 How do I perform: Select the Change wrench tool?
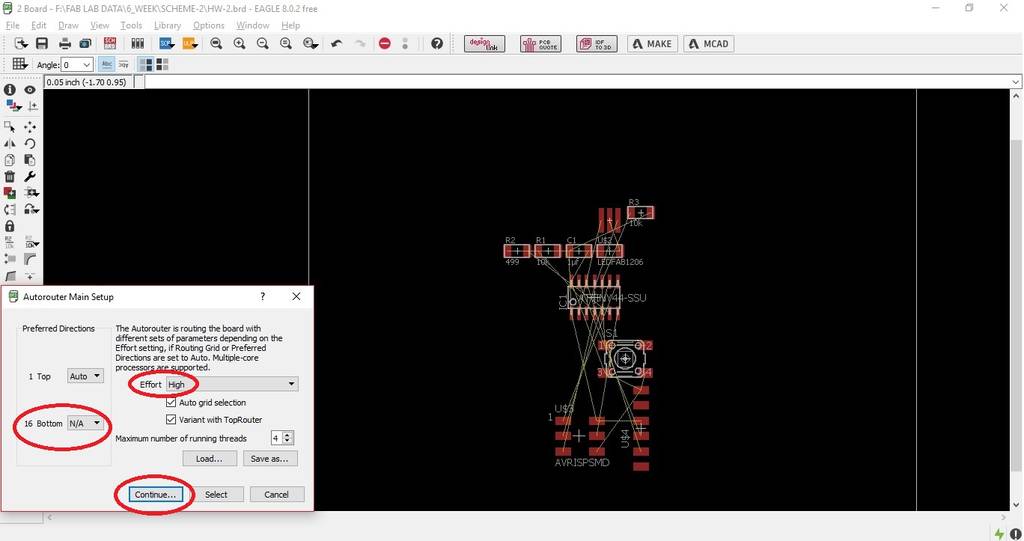click(x=30, y=176)
